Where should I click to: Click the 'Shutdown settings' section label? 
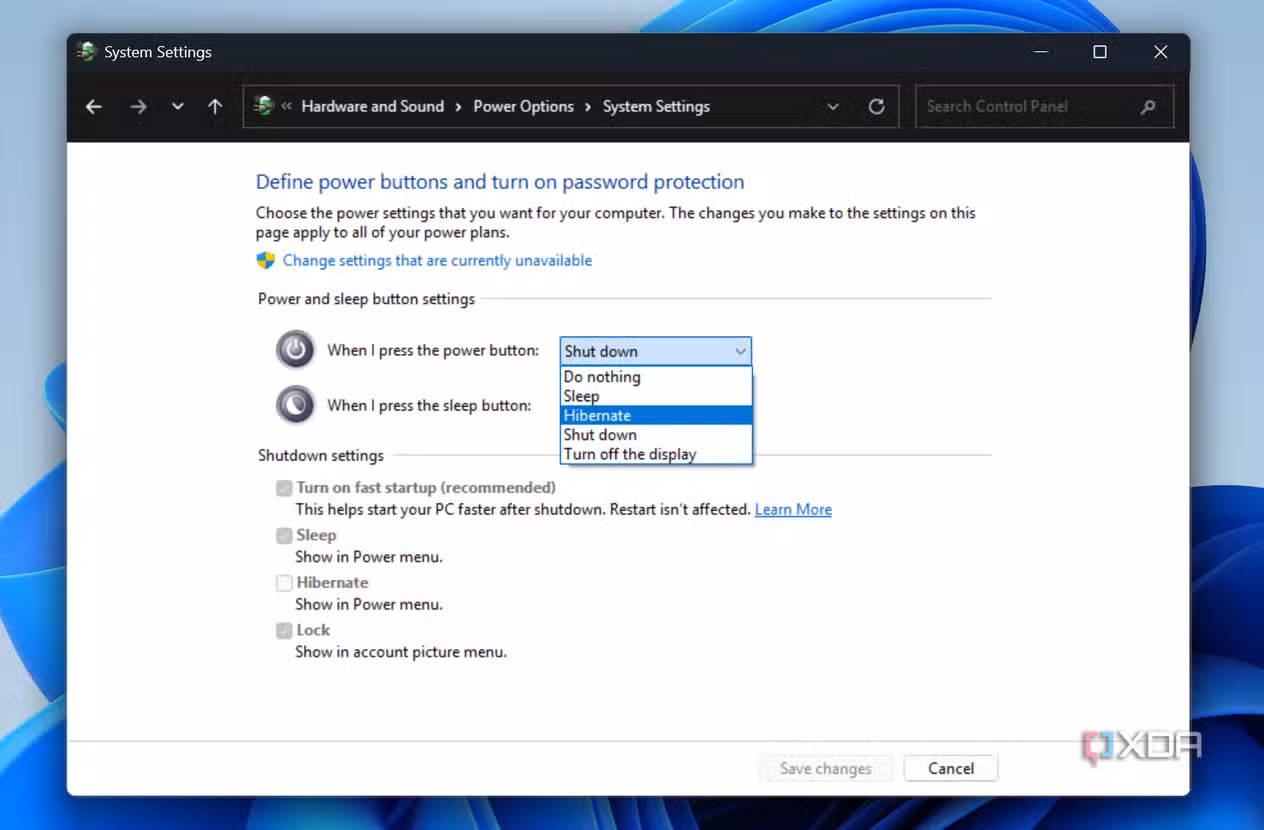[x=321, y=455]
